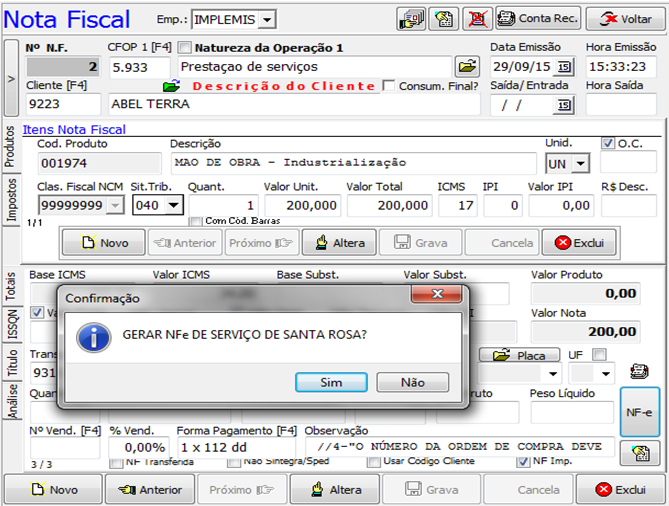Open the Unid. UN dropdown
Viewport: 669px width, 506px height.
580,163
